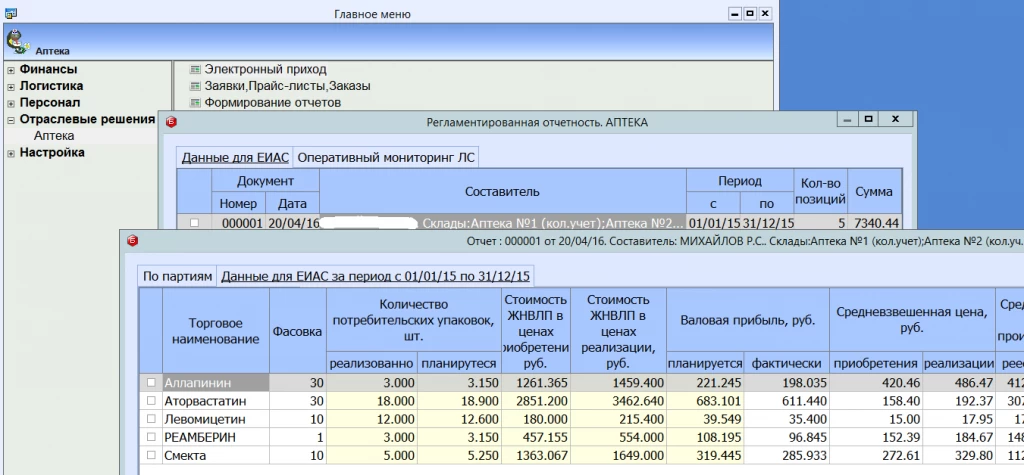Open the Электронный приход menu entry

265,69
